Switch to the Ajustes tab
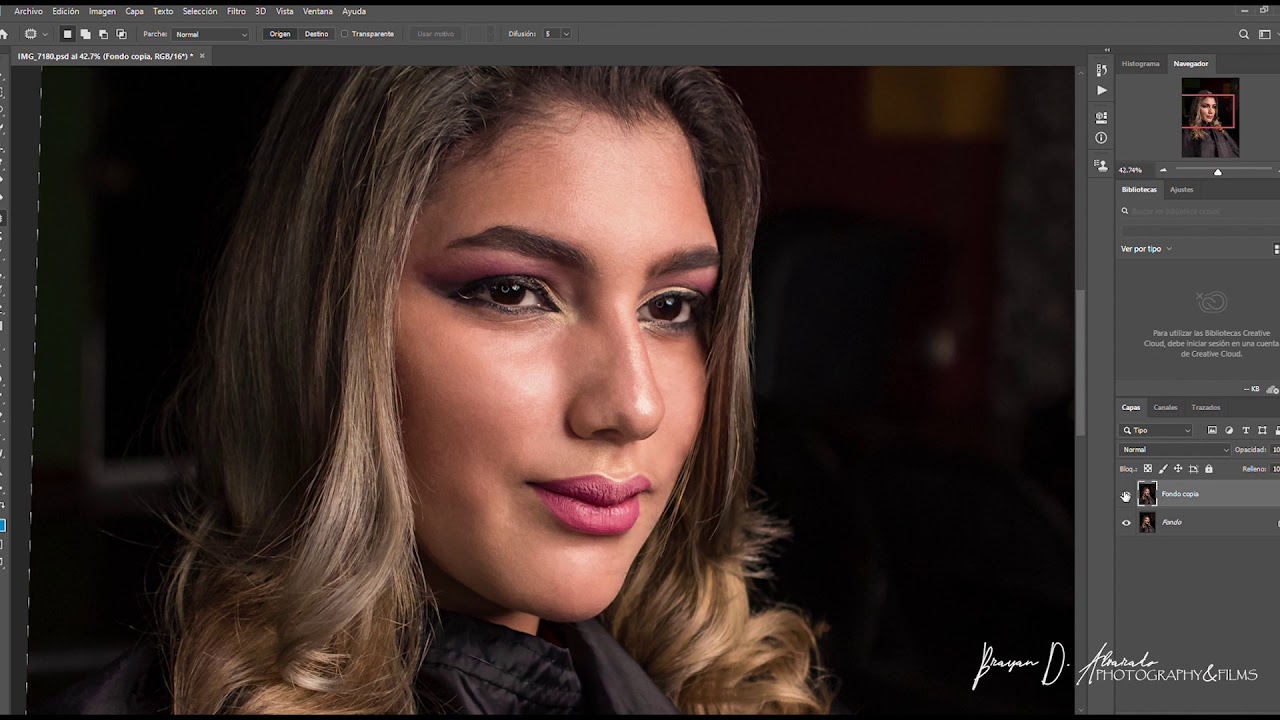 point(1182,190)
